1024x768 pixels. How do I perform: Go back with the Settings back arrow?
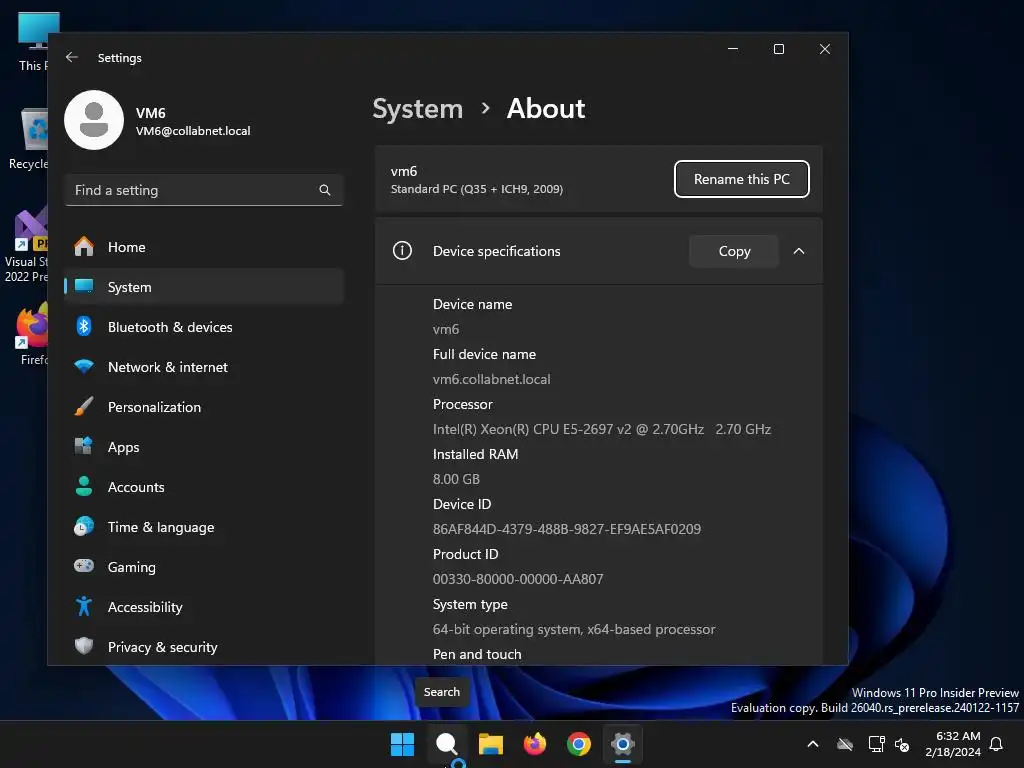(72, 57)
